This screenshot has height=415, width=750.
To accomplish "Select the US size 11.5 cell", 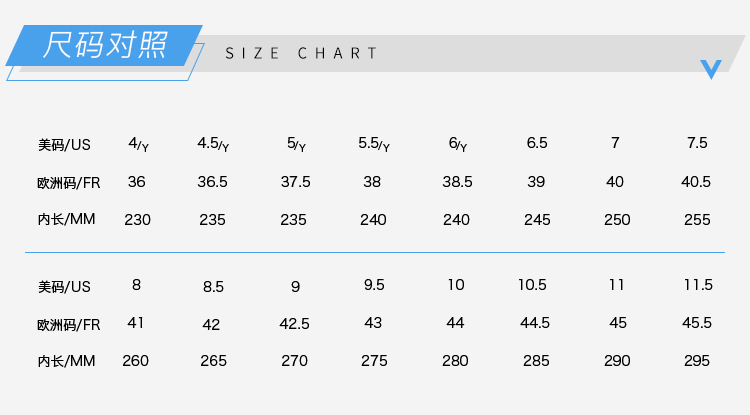I will click(x=698, y=285).
